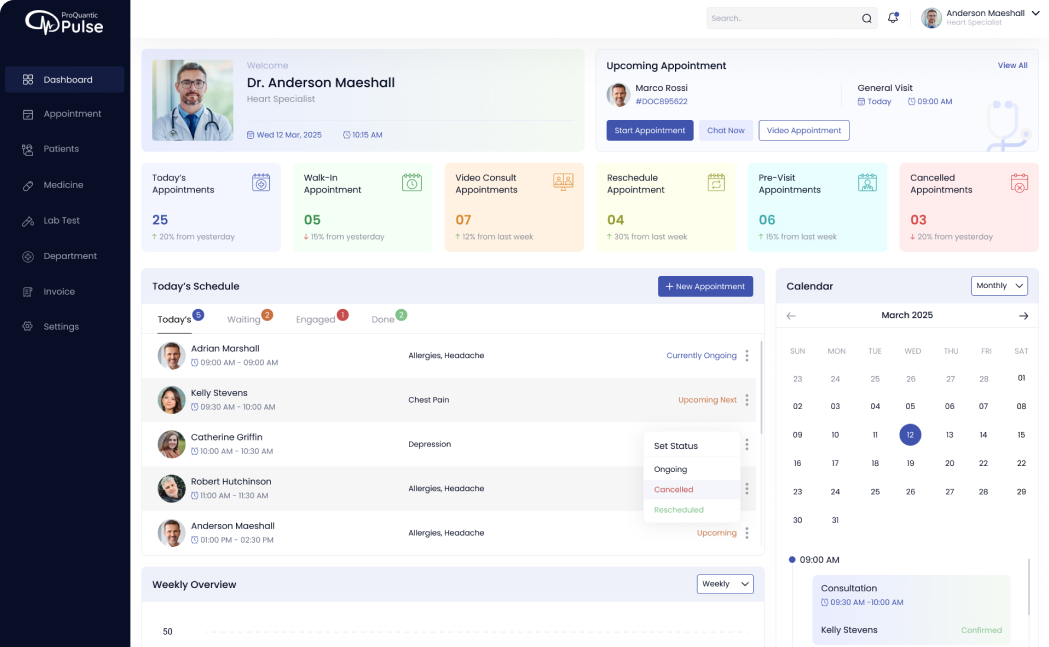Go to the Invoice page in sidebar
The height and width of the screenshot is (647, 1049).
(59, 292)
